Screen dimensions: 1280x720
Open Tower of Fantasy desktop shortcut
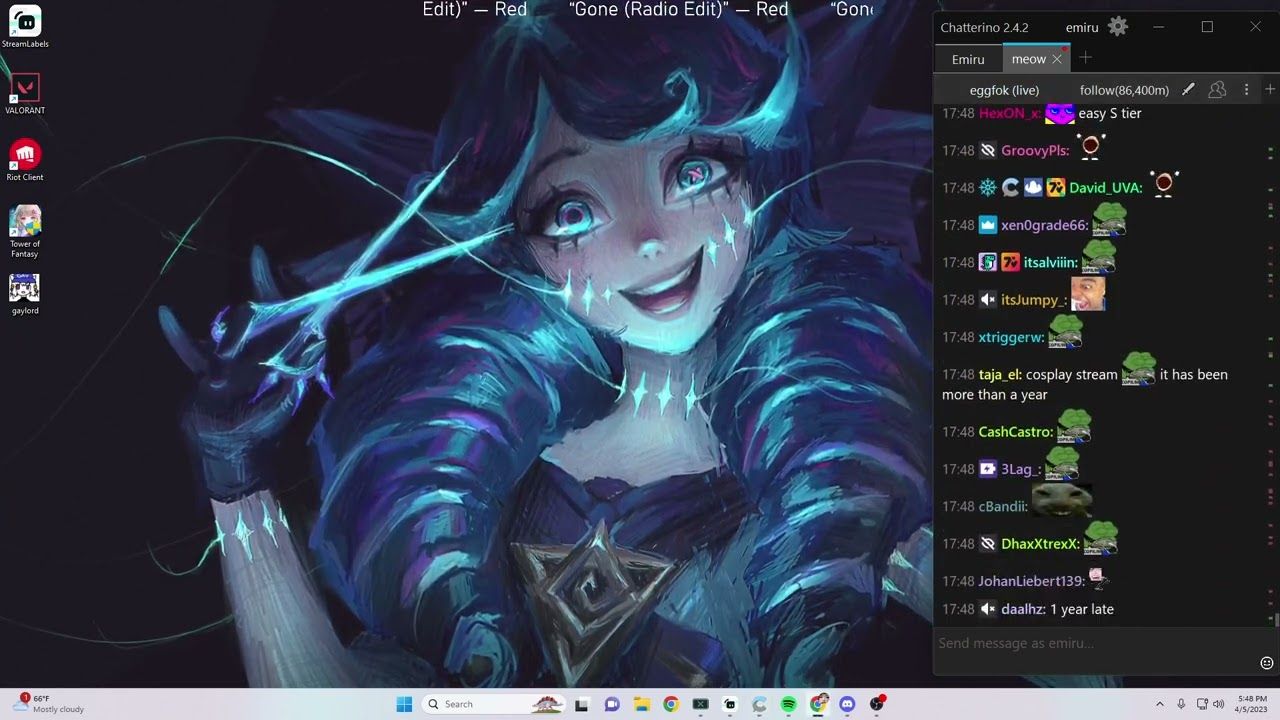[x=25, y=231]
